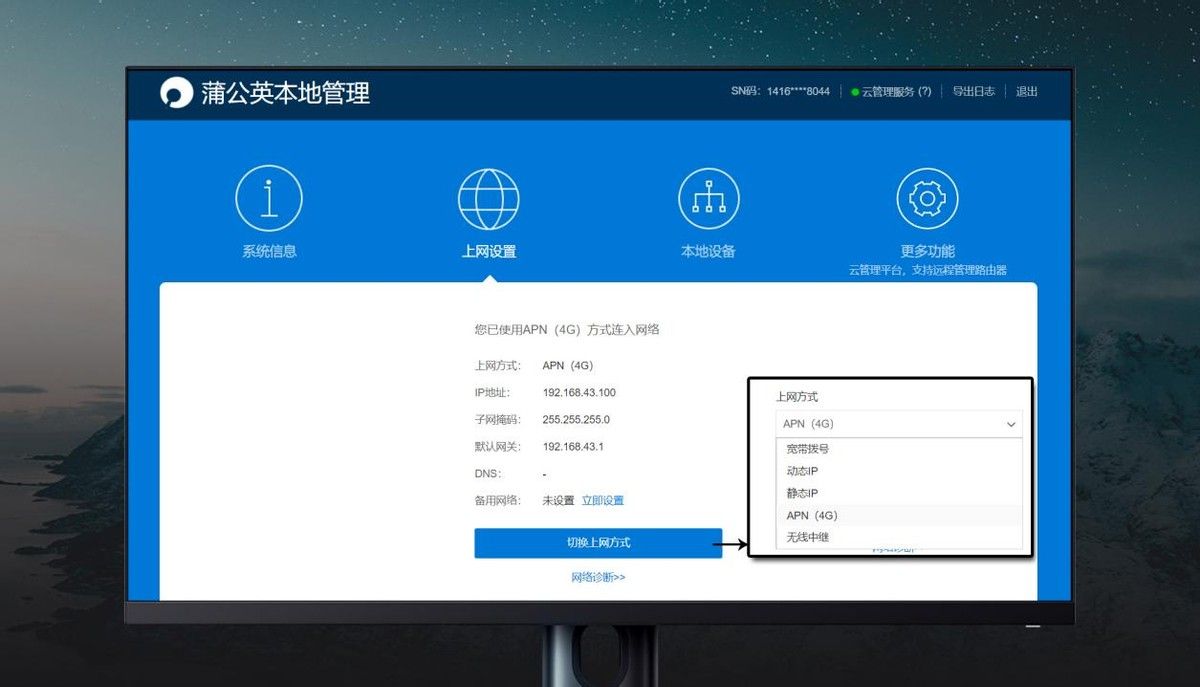Select 动态IP in the connection list

(x=803, y=471)
